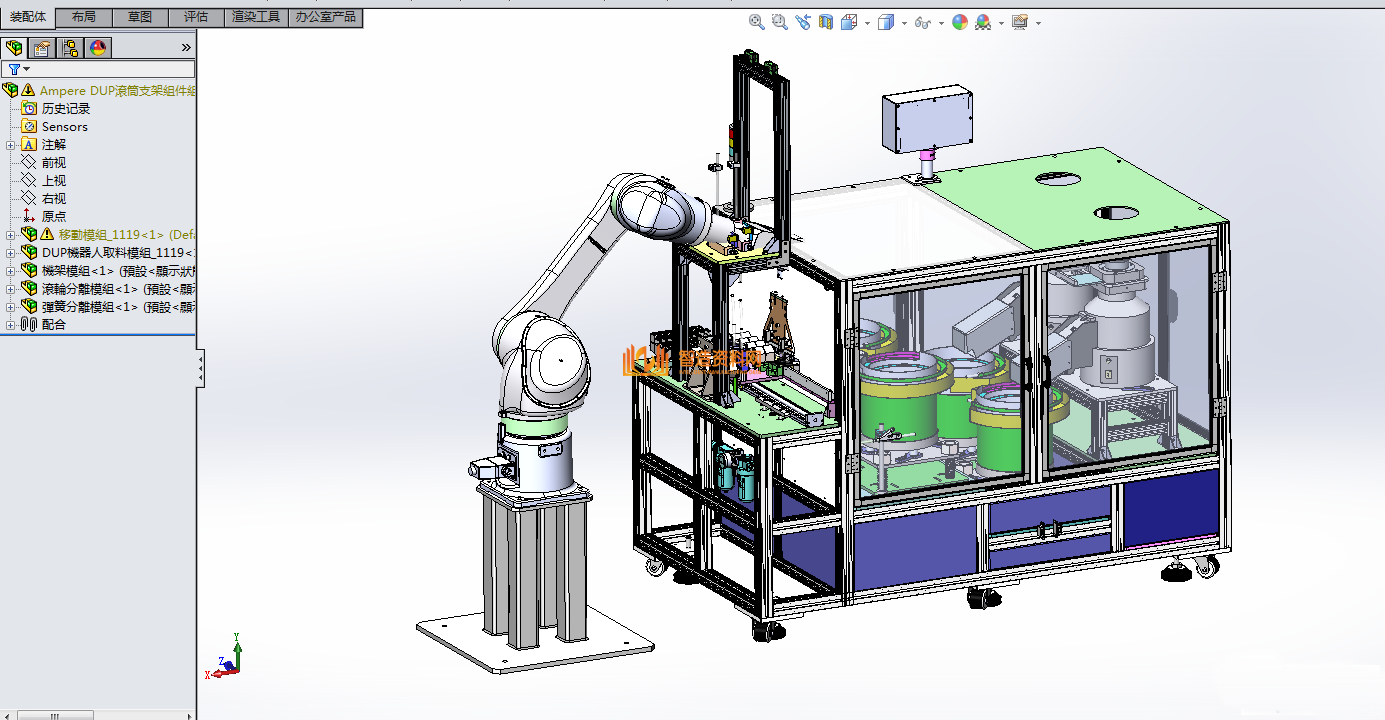Switch to the PropertyManager panel tab icon
The image size is (1385, 720).
pyautogui.click(x=42, y=48)
